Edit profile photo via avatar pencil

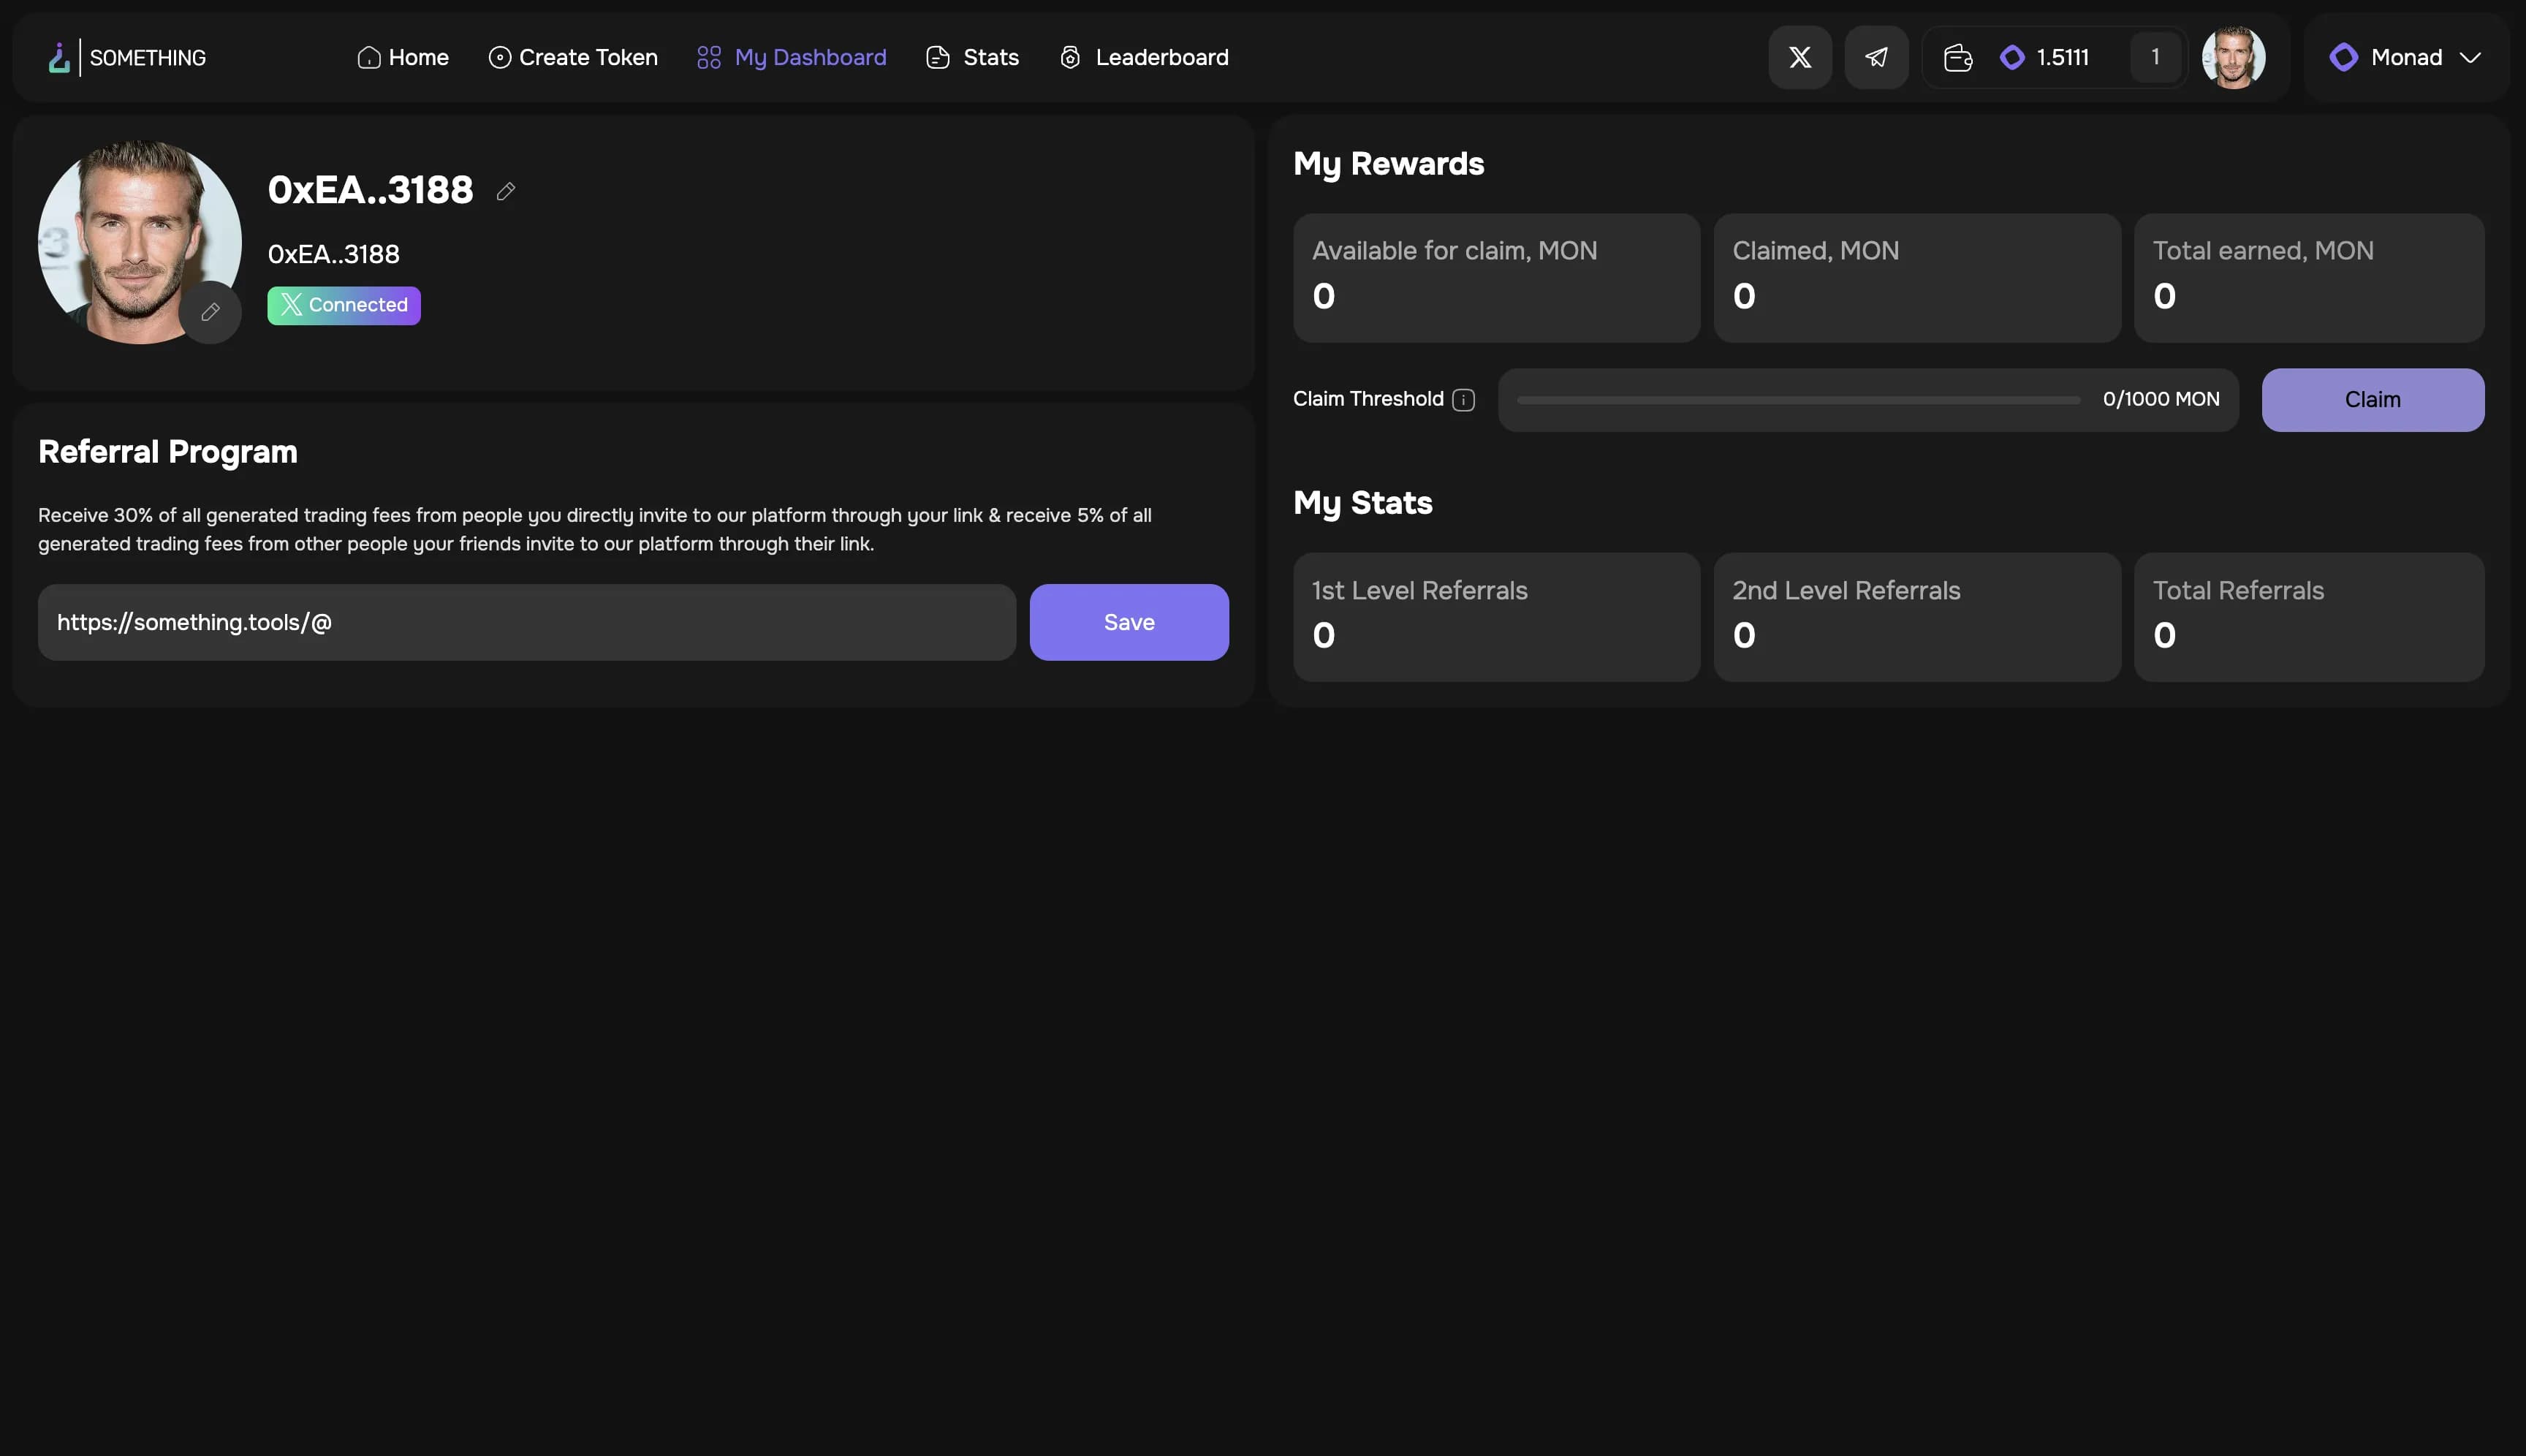(x=210, y=312)
